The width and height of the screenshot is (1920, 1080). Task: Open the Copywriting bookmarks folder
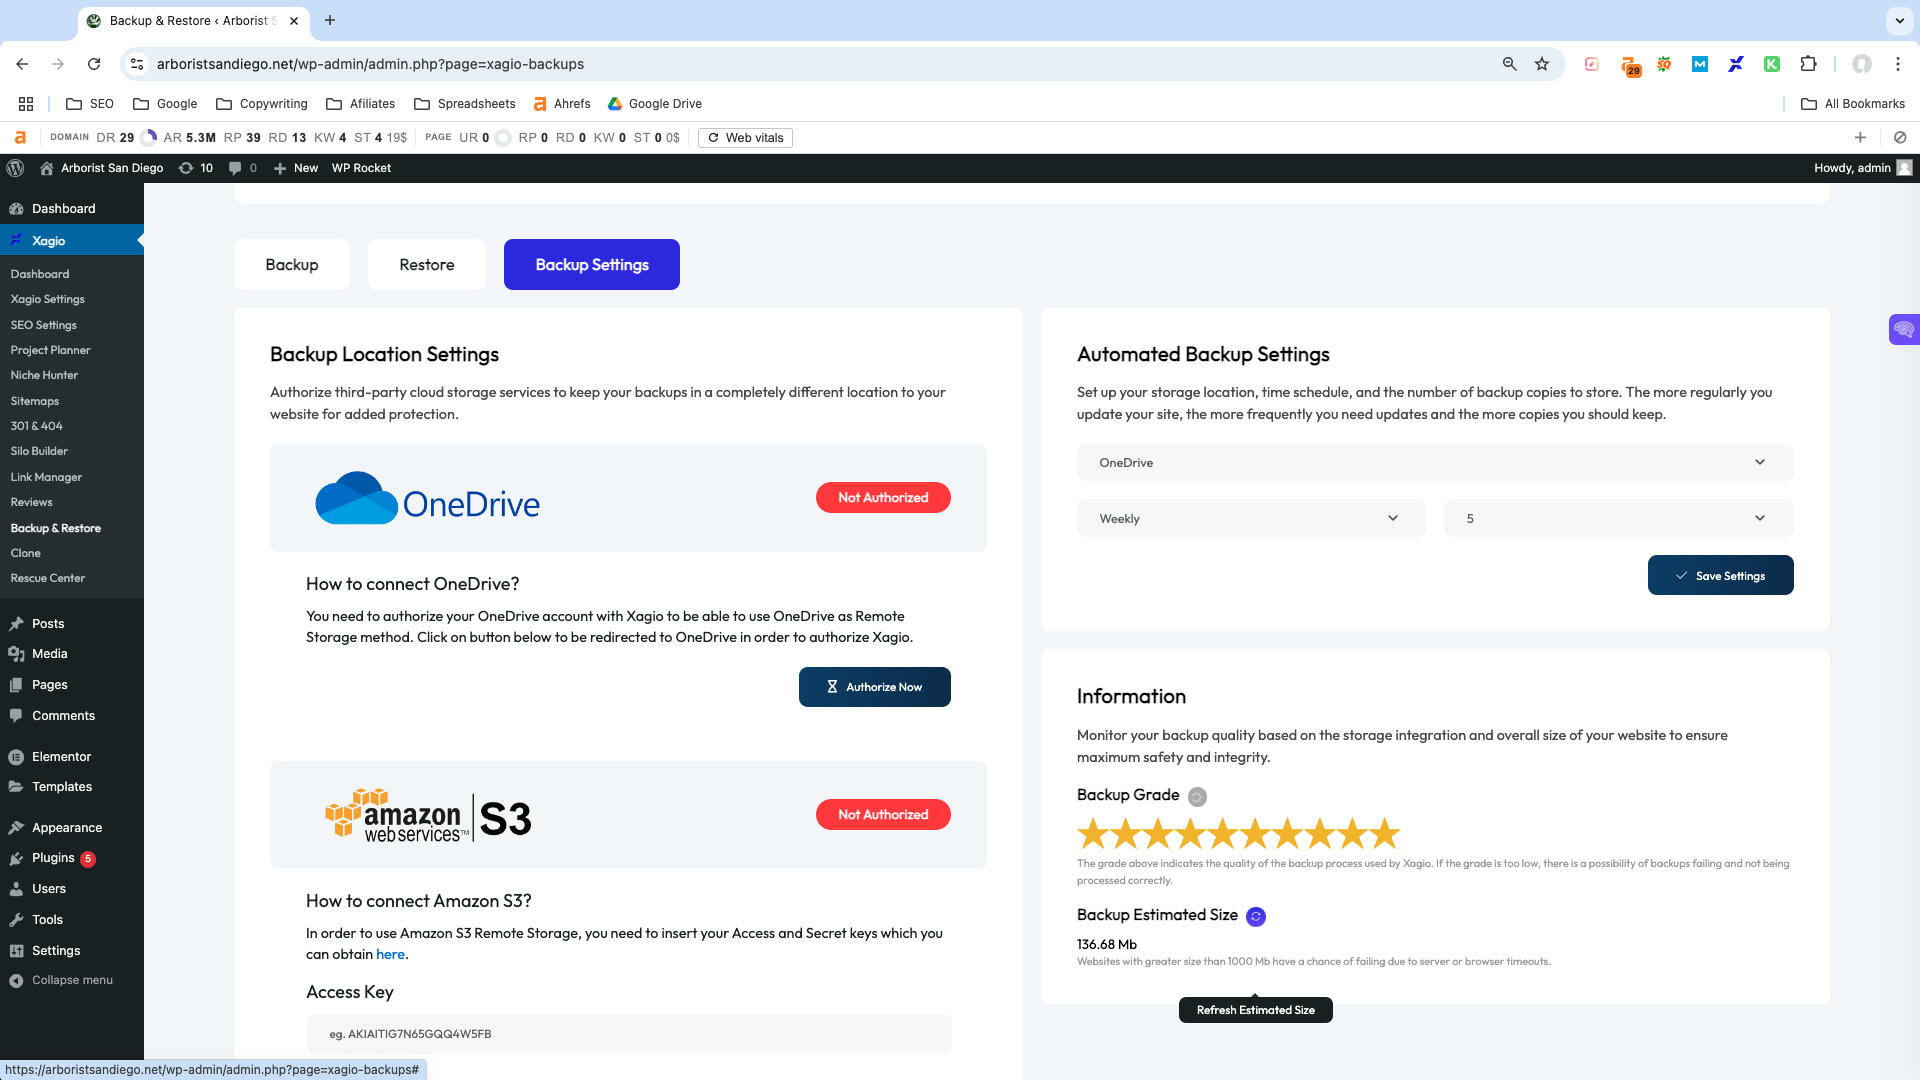click(x=261, y=104)
